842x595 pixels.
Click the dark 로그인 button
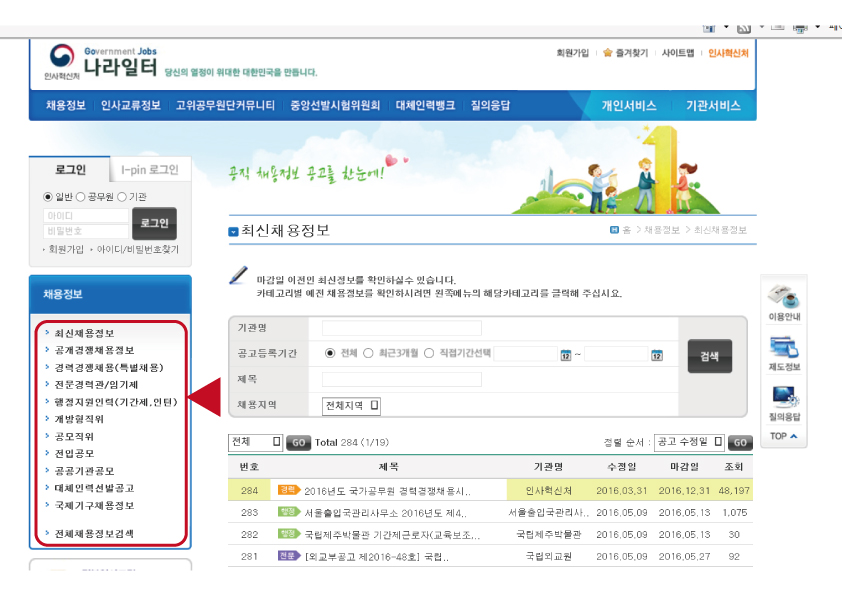tap(154, 223)
